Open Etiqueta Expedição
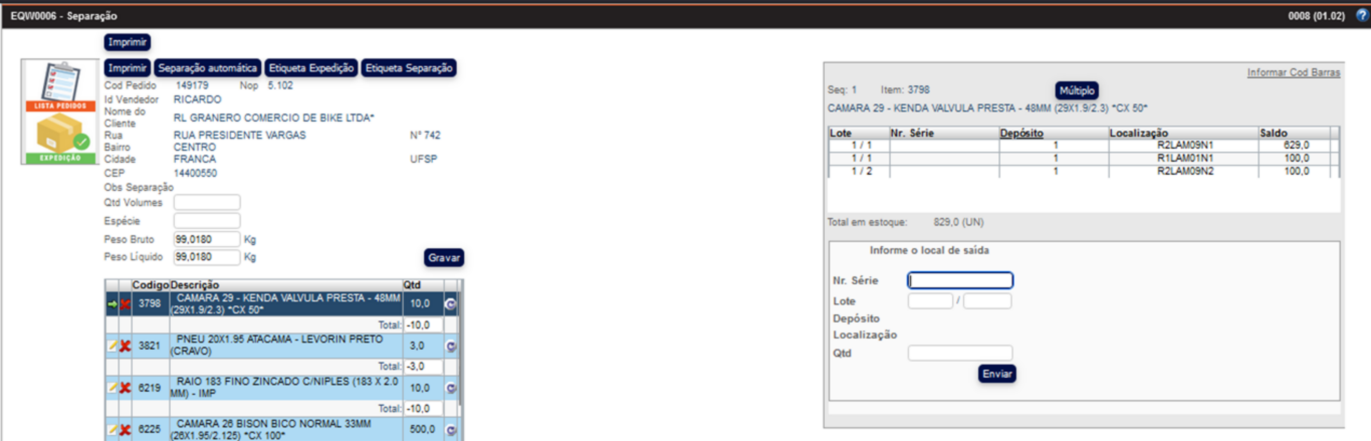This screenshot has height=441, width=1371. point(311,68)
